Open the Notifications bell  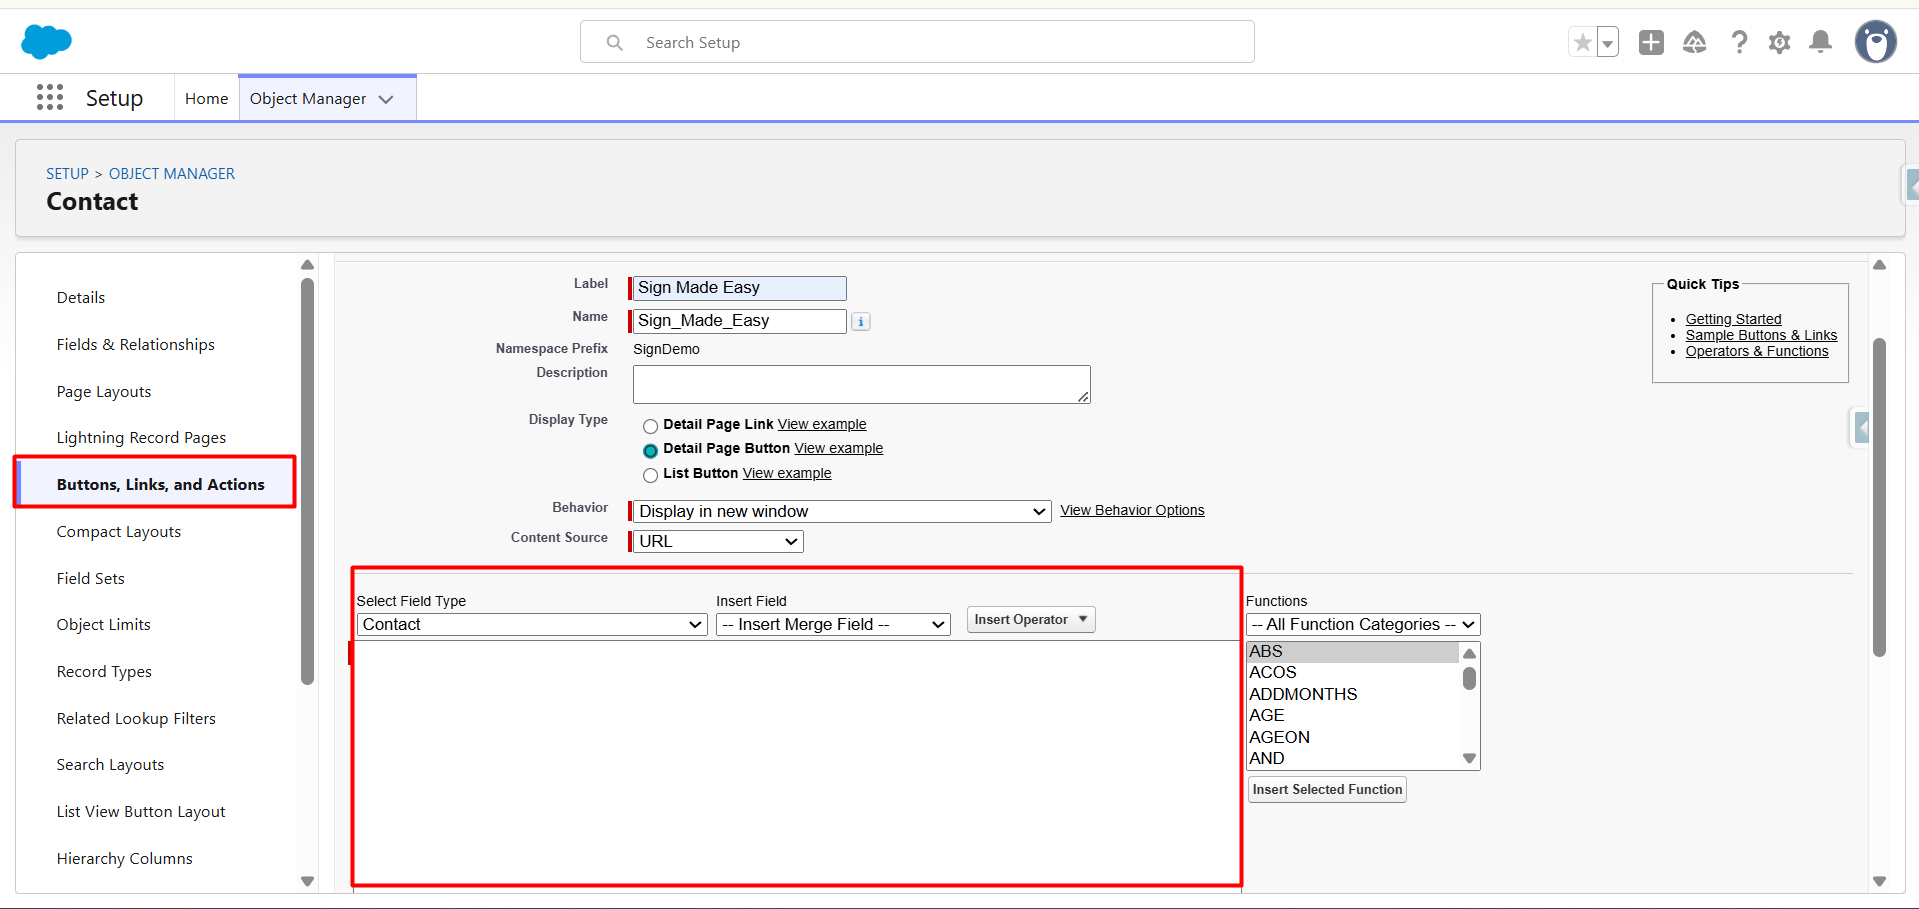coord(1820,42)
